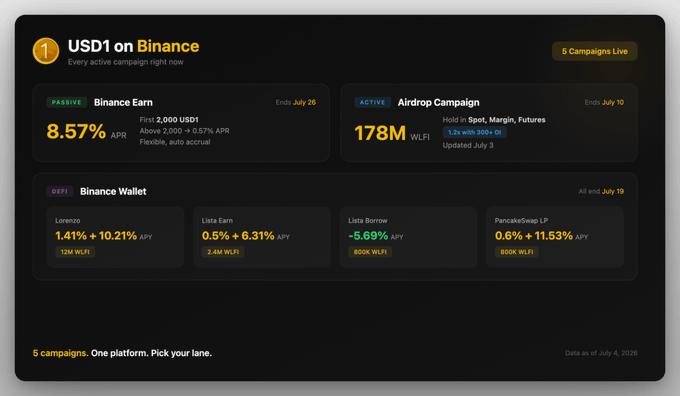Click the green -5.69% APY value
The width and height of the screenshot is (680, 396).
coord(376,236)
